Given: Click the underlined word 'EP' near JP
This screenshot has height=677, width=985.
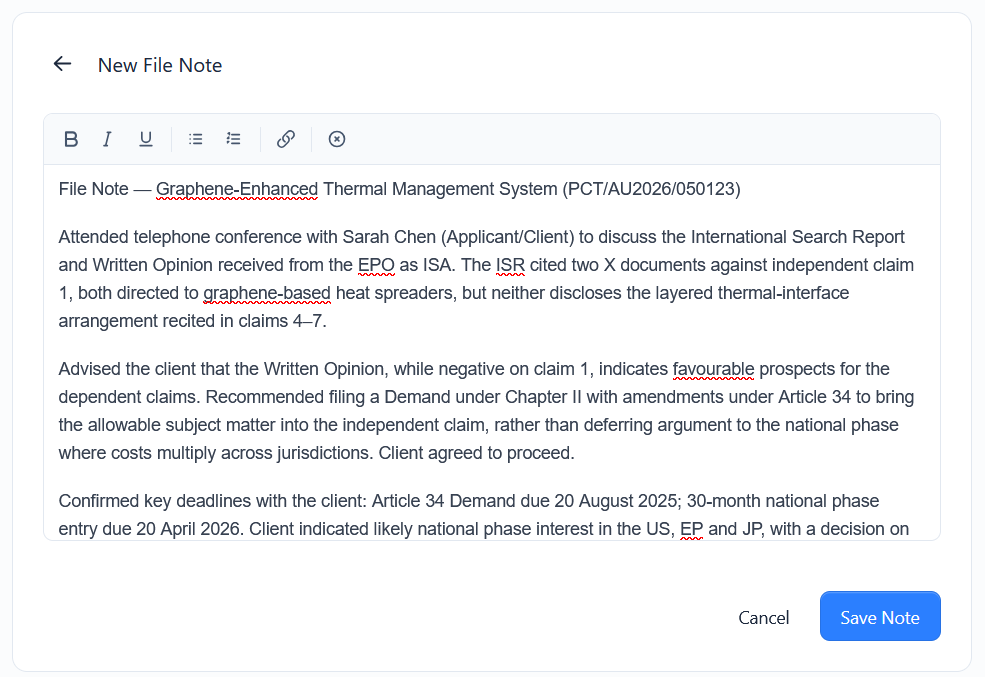Looking at the screenshot, I should (692, 529).
